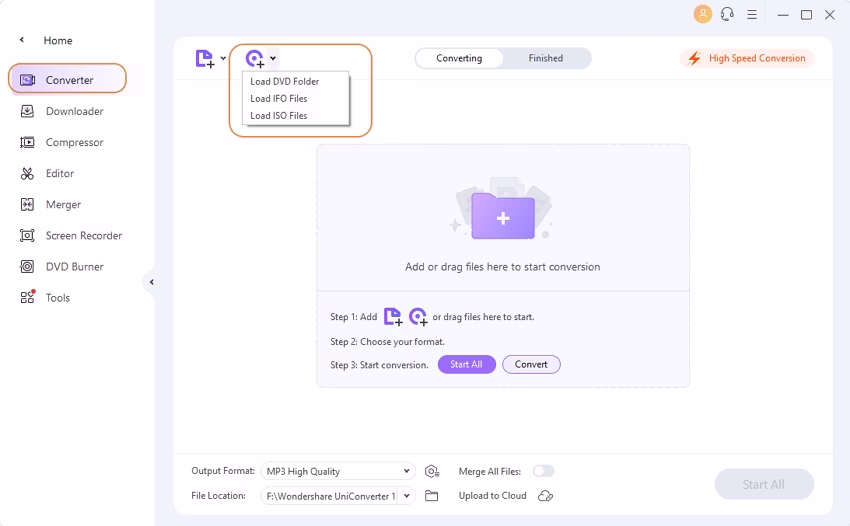
Task: Expand the File Location dropdown
Action: (407, 495)
